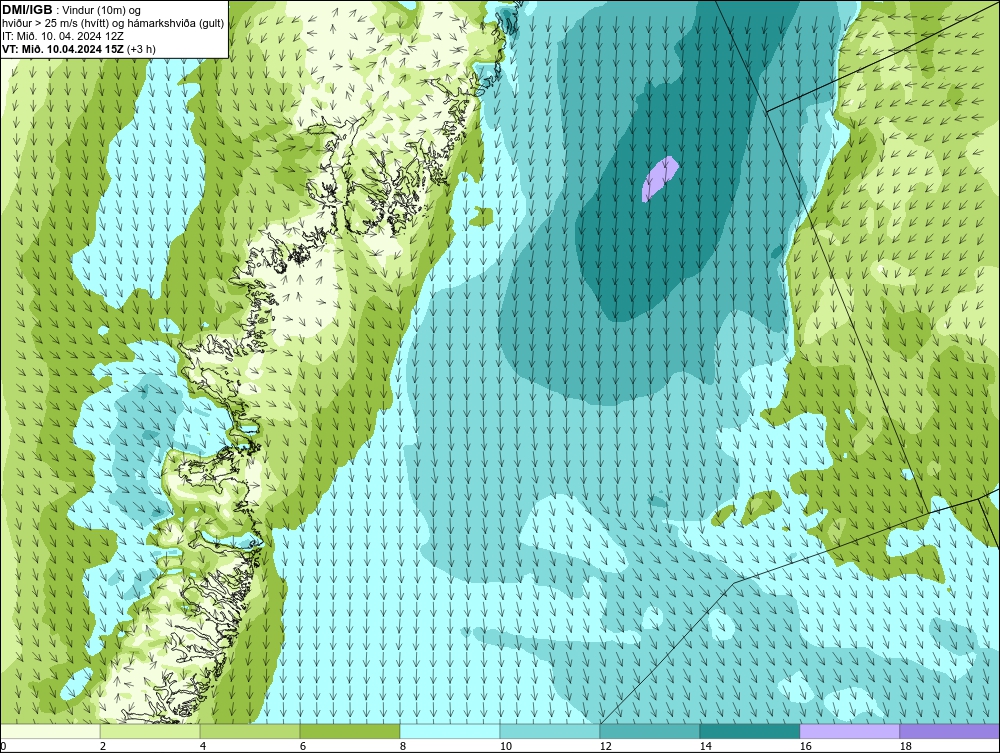Click the legend scale label "6"
Screen dimensions: 1000x753
[303, 746]
